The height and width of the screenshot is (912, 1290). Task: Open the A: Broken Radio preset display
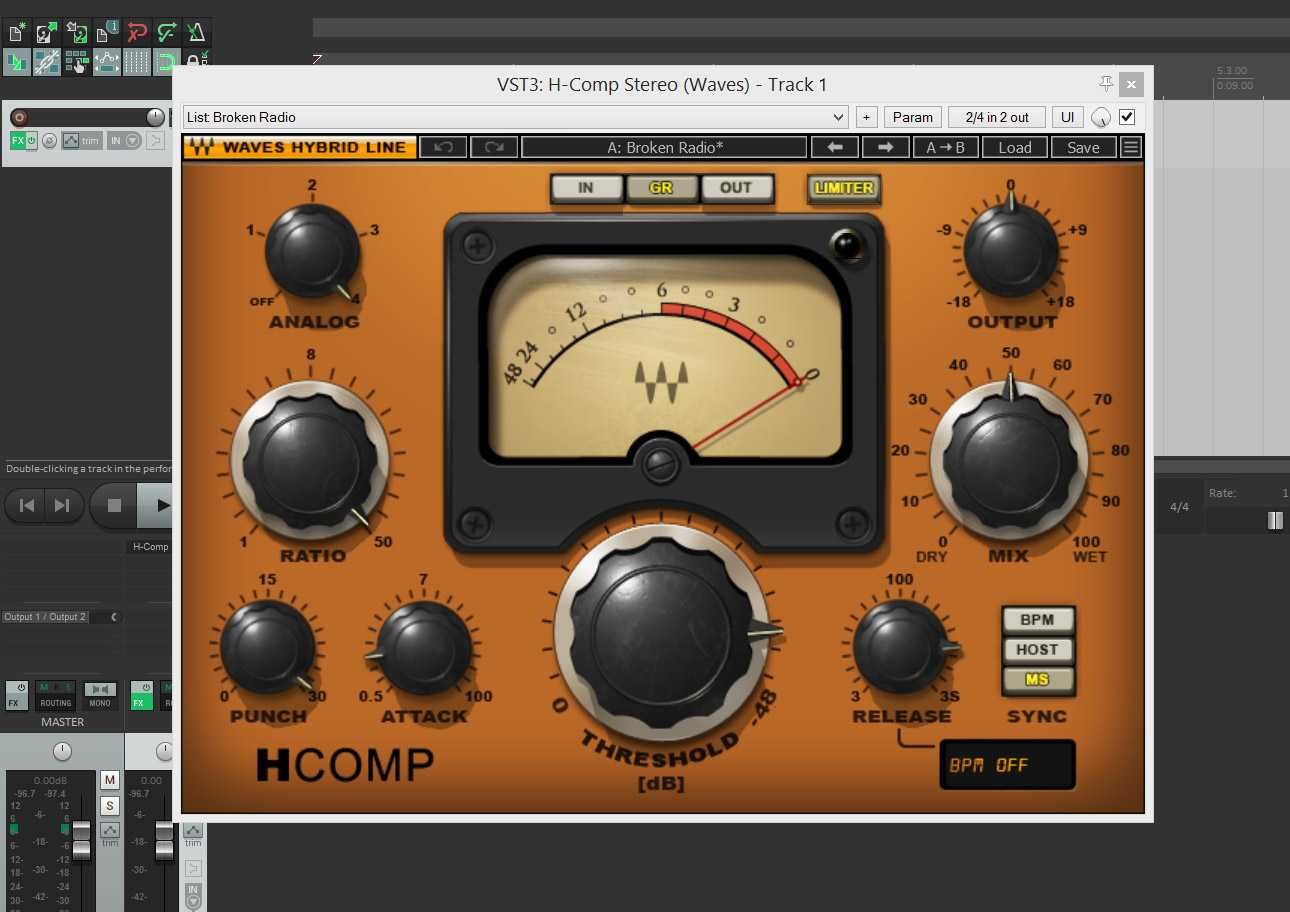pyautogui.click(x=664, y=148)
